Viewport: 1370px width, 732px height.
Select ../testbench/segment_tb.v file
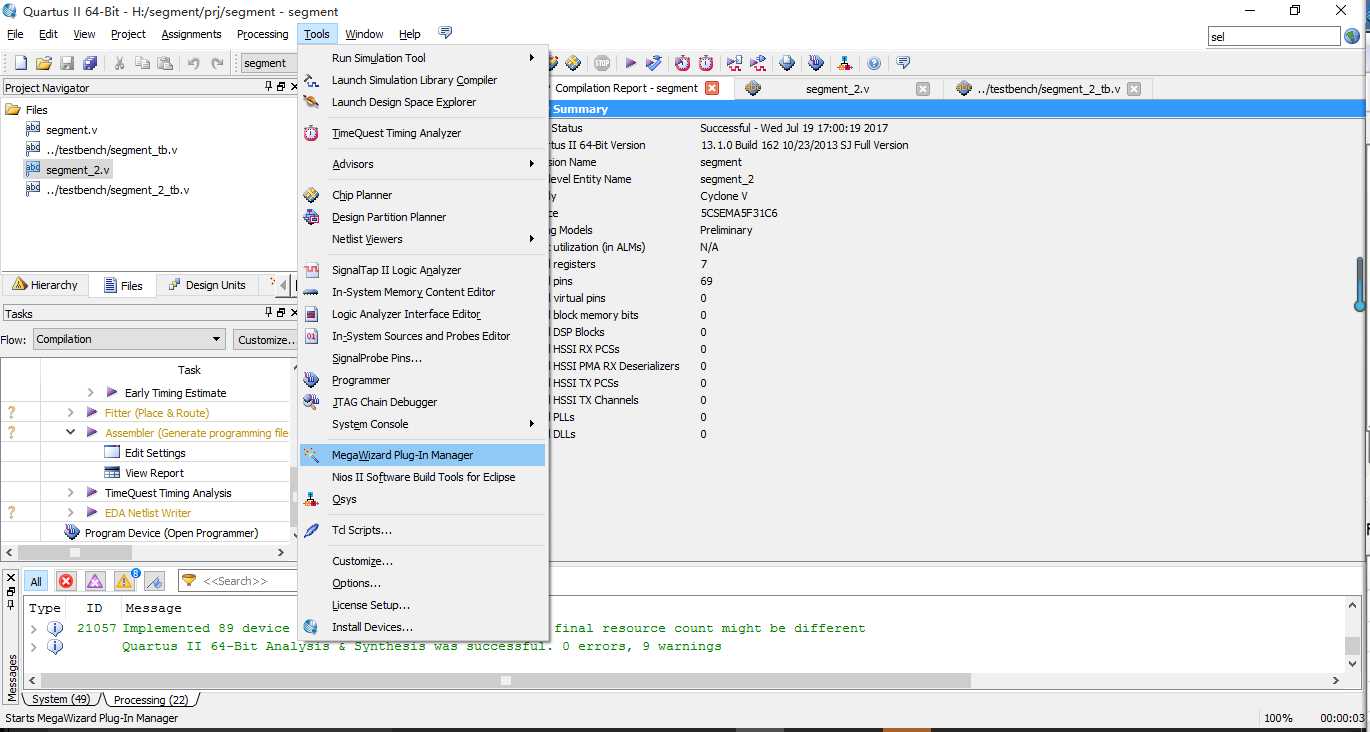tap(112, 150)
